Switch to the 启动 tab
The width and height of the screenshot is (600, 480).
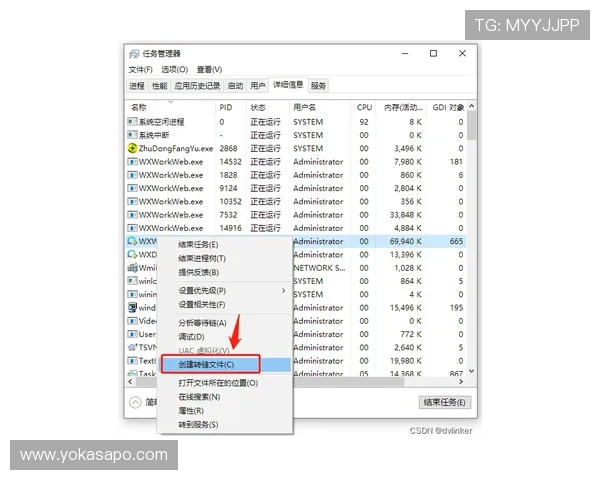235,86
